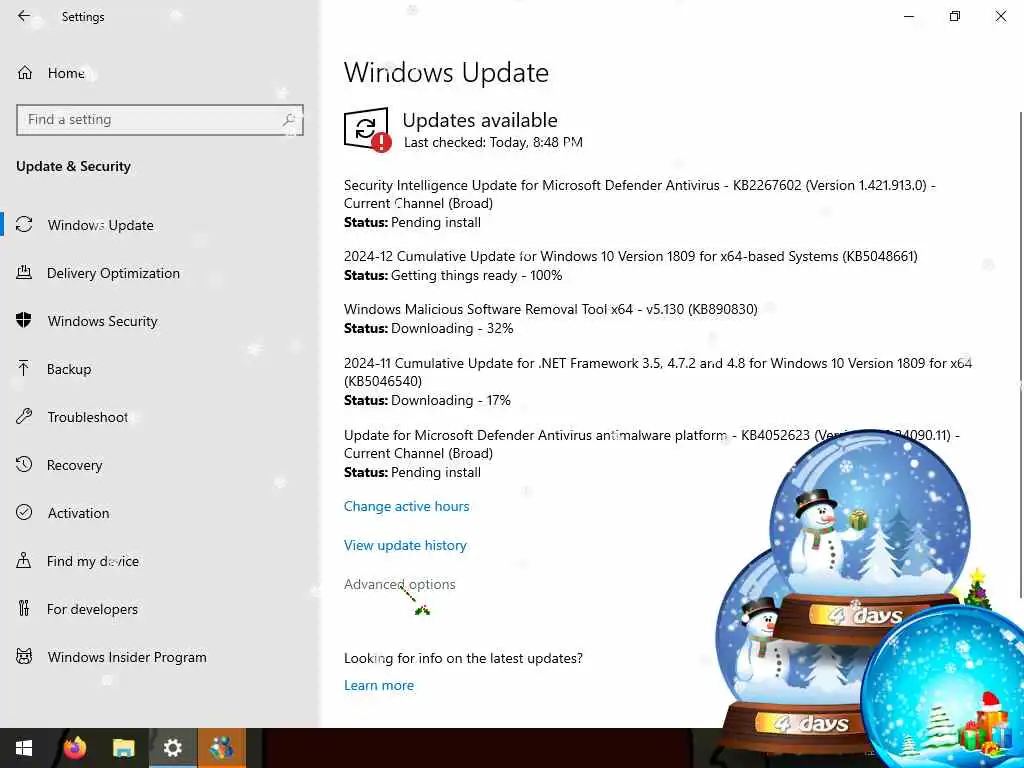1024x768 pixels.
Task: Open Windows Security settings page
Action: coord(103,321)
